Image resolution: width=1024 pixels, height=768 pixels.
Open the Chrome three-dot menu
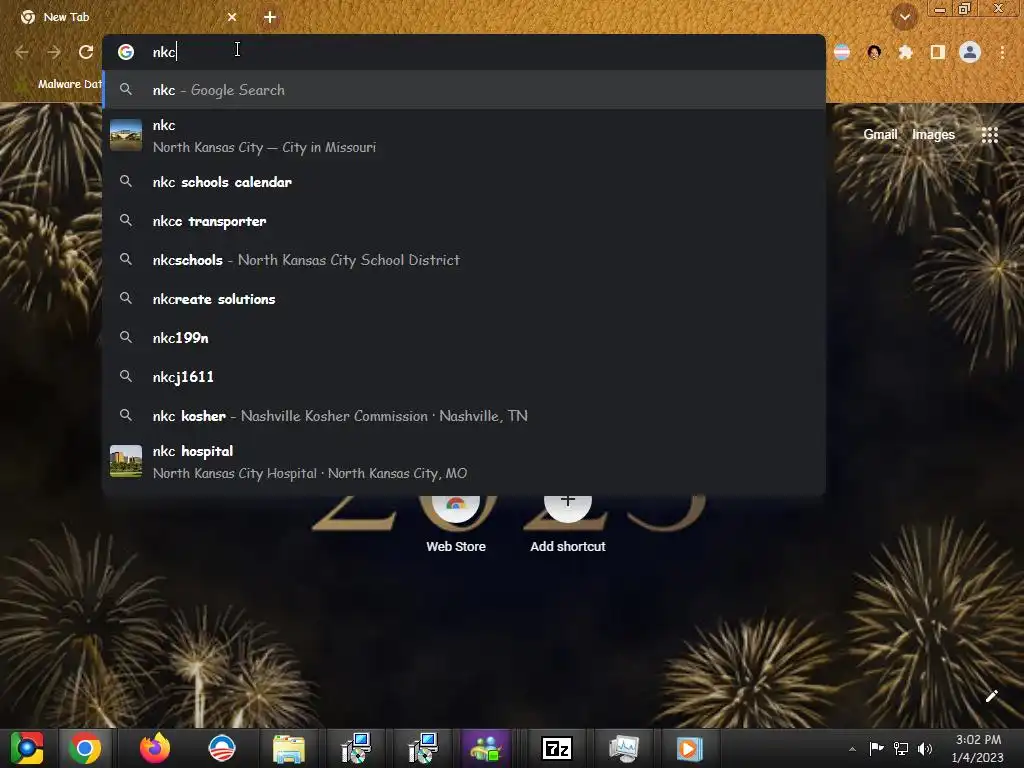pos(1002,52)
